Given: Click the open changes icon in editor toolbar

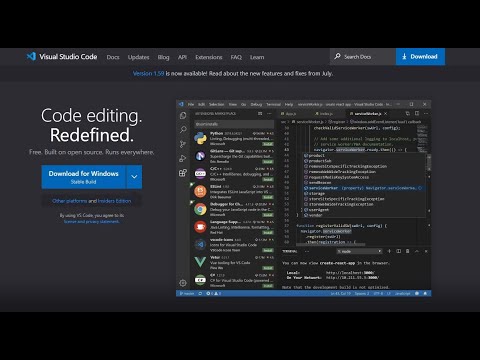Looking at the screenshot, I should pos(407,113).
